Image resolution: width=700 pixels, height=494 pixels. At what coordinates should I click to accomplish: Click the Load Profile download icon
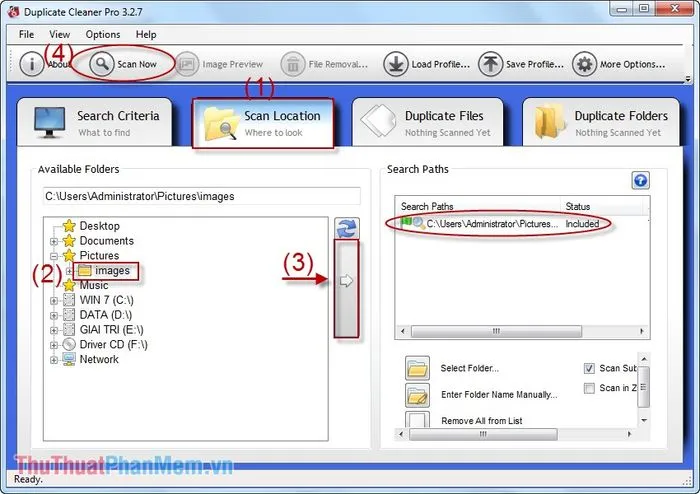click(x=395, y=64)
